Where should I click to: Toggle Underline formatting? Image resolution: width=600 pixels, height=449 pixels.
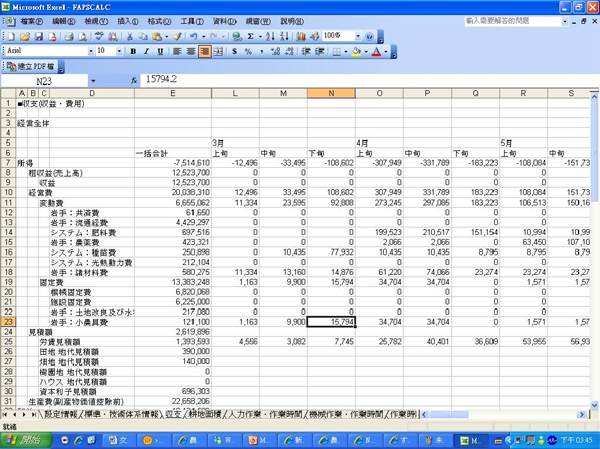coord(159,51)
